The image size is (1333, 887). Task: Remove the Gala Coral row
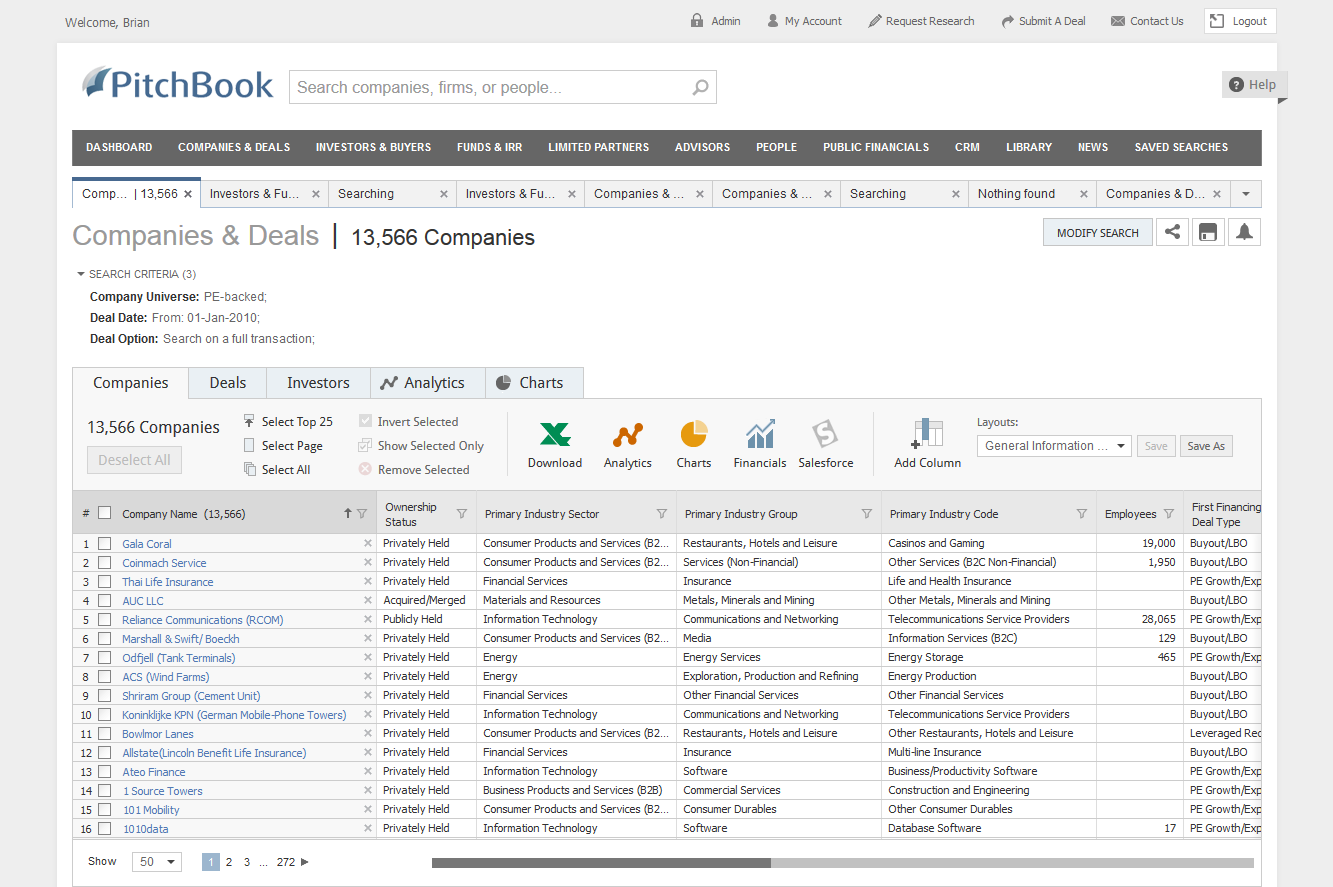pos(367,543)
